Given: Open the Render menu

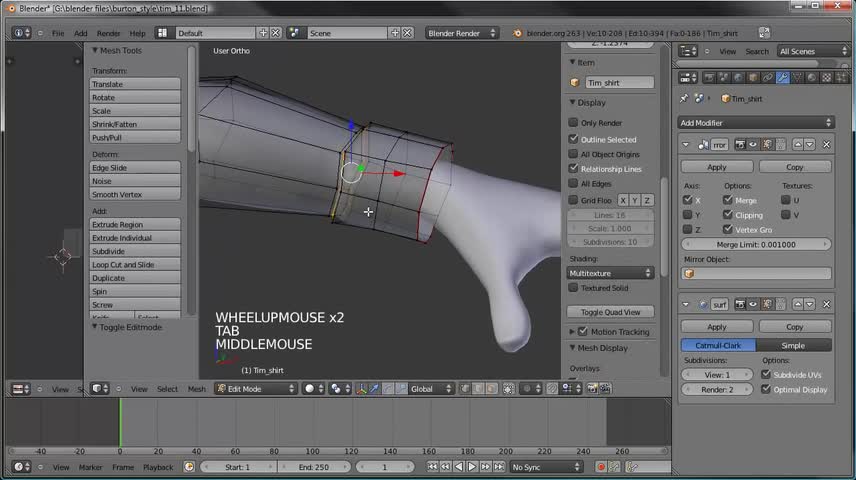Looking at the screenshot, I should pyautogui.click(x=108, y=33).
